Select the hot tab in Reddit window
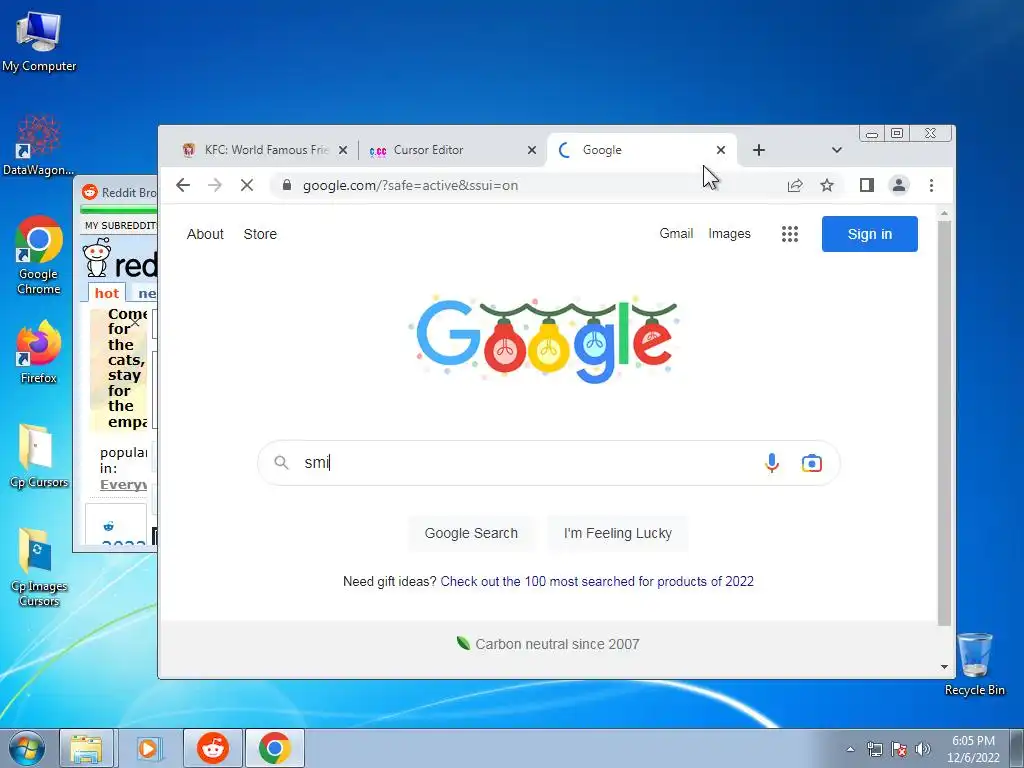This screenshot has height=768, width=1024. 106,293
